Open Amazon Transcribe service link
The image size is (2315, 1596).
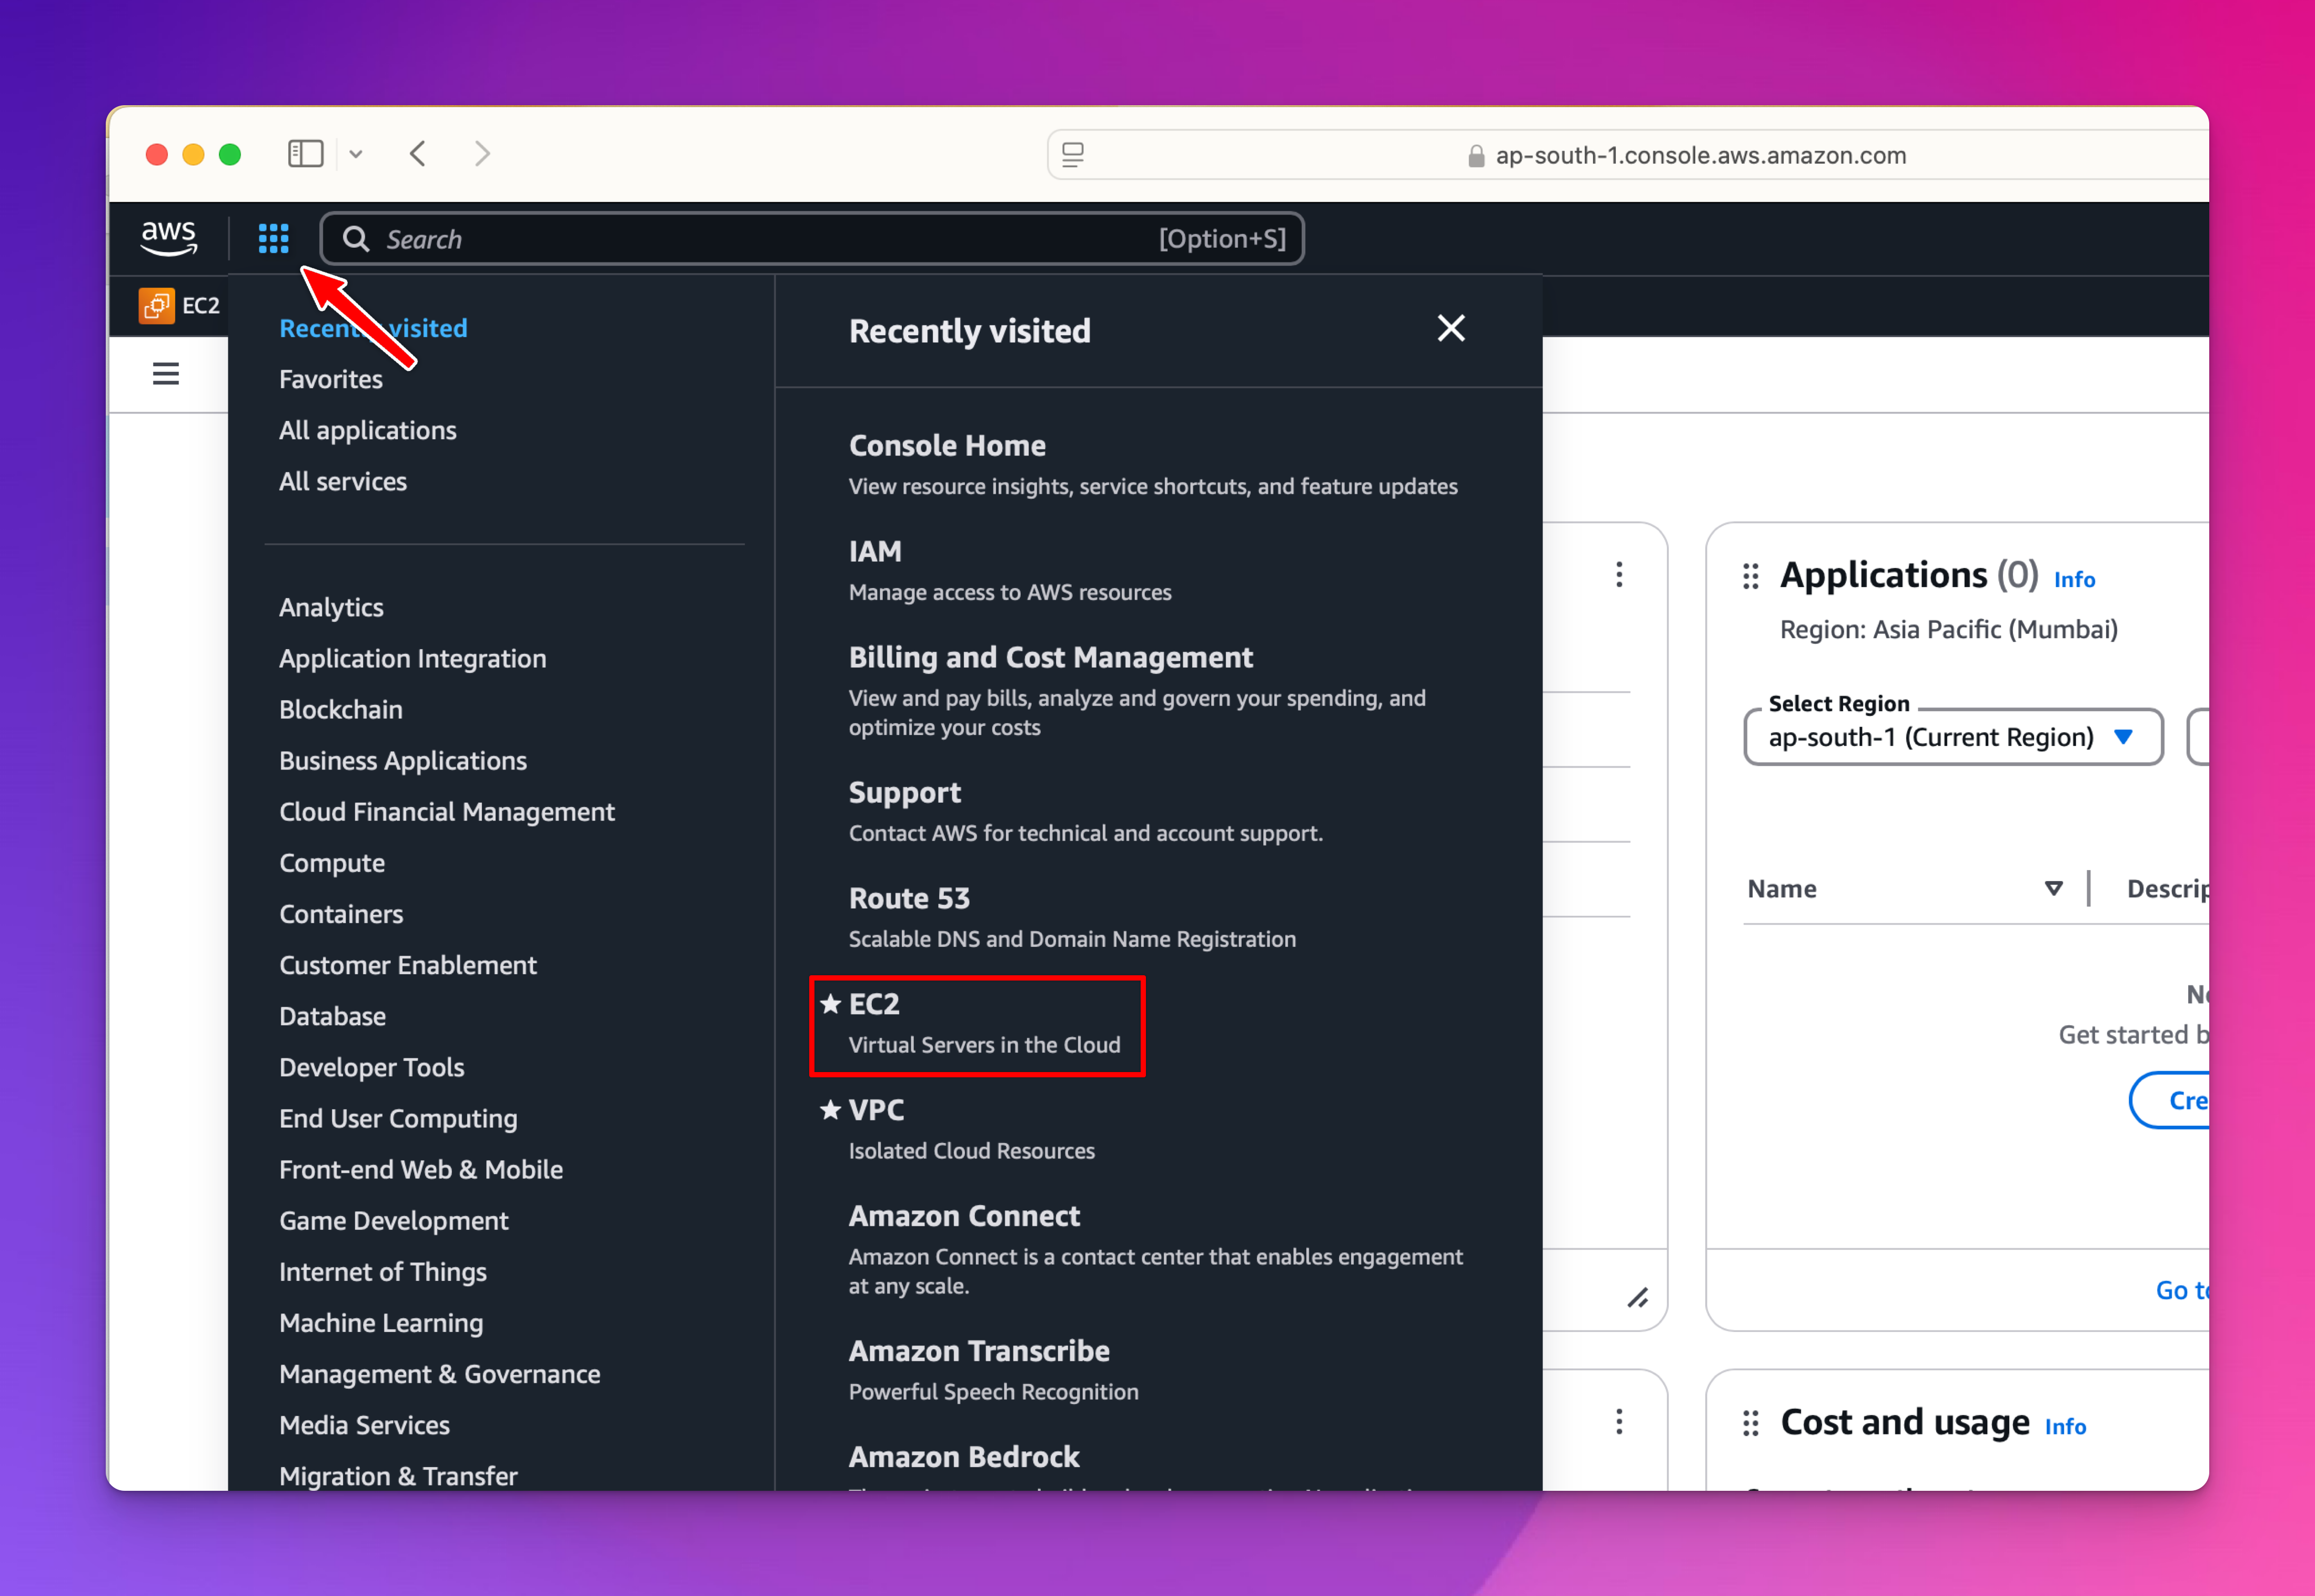click(x=979, y=1350)
